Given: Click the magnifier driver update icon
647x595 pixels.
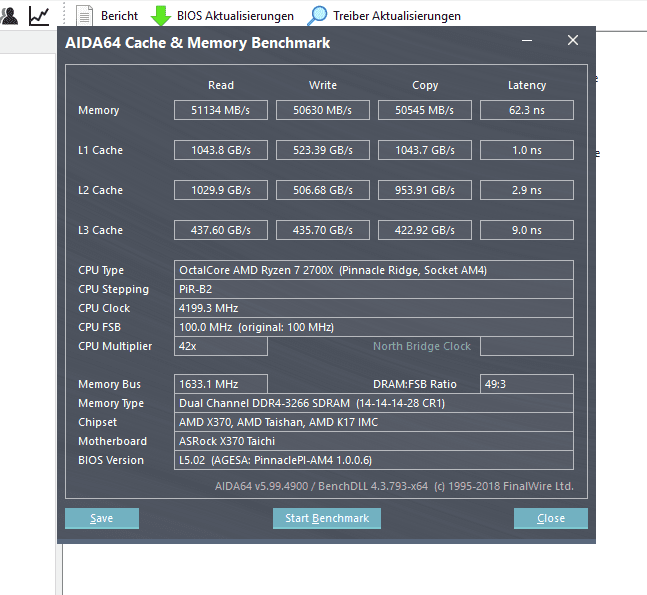Looking at the screenshot, I should 317,16.
